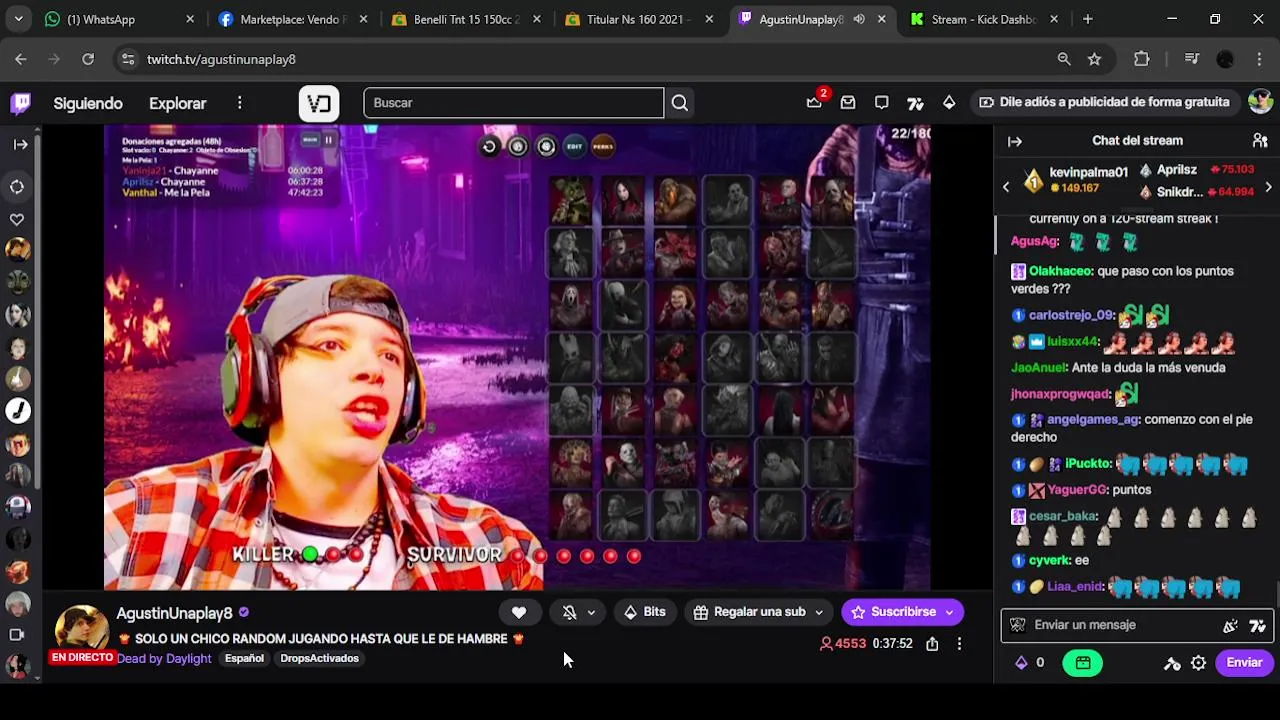Click the Español tag
The width and height of the screenshot is (1280, 720).
tap(244, 658)
